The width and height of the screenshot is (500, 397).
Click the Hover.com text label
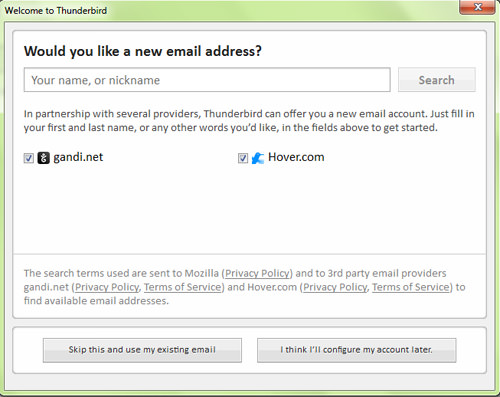click(296, 157)
